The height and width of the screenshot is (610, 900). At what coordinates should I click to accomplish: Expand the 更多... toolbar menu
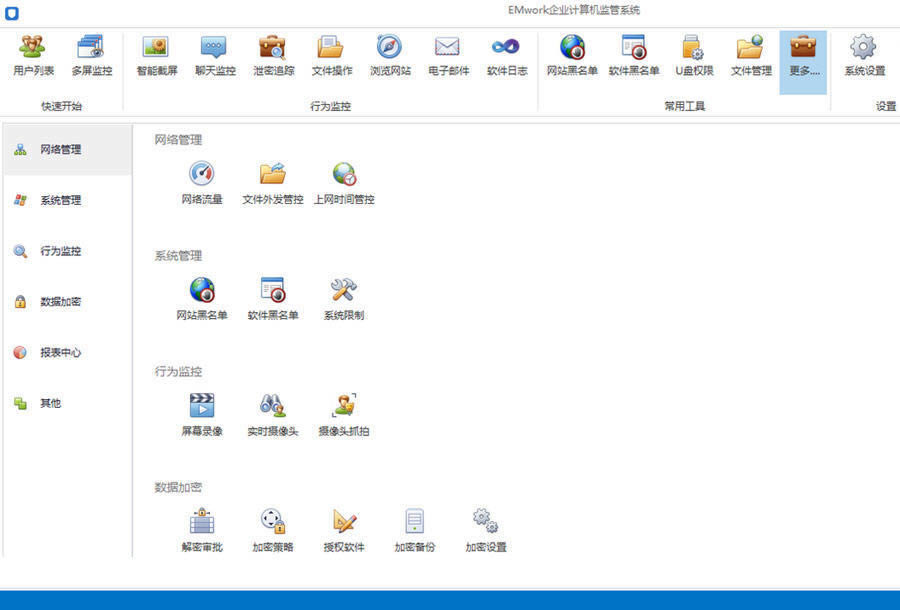[x=803, y=55]
